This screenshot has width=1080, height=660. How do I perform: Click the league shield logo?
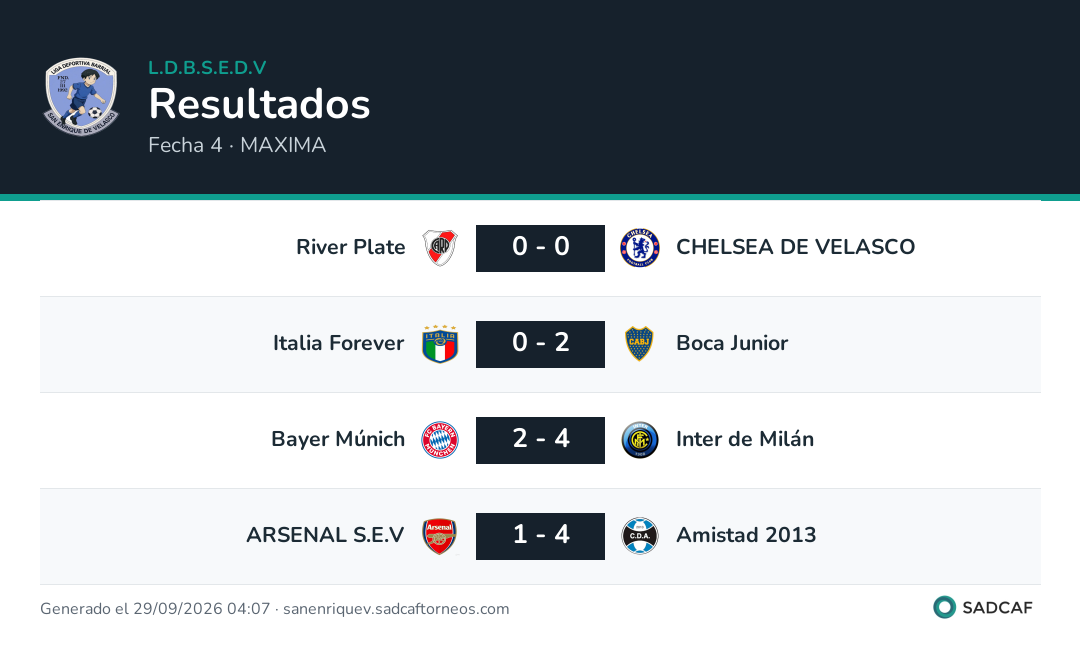pos(81,96)
